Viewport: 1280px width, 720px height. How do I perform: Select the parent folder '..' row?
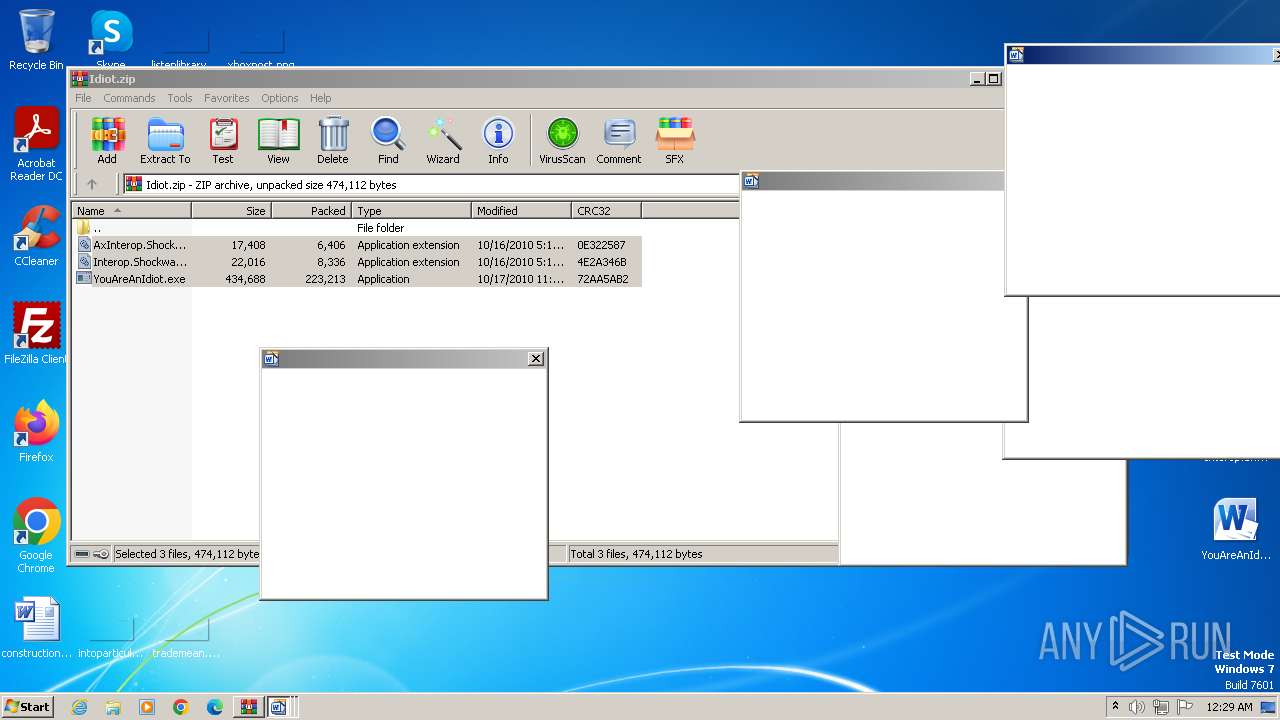pyautogui.click(x=357, y=228)
